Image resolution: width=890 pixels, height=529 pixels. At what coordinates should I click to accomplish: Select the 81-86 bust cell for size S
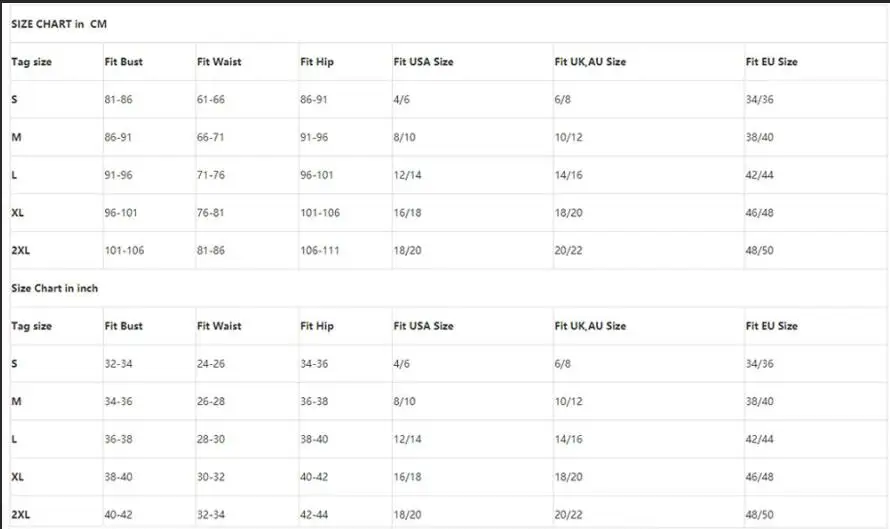tap(118, 100)
